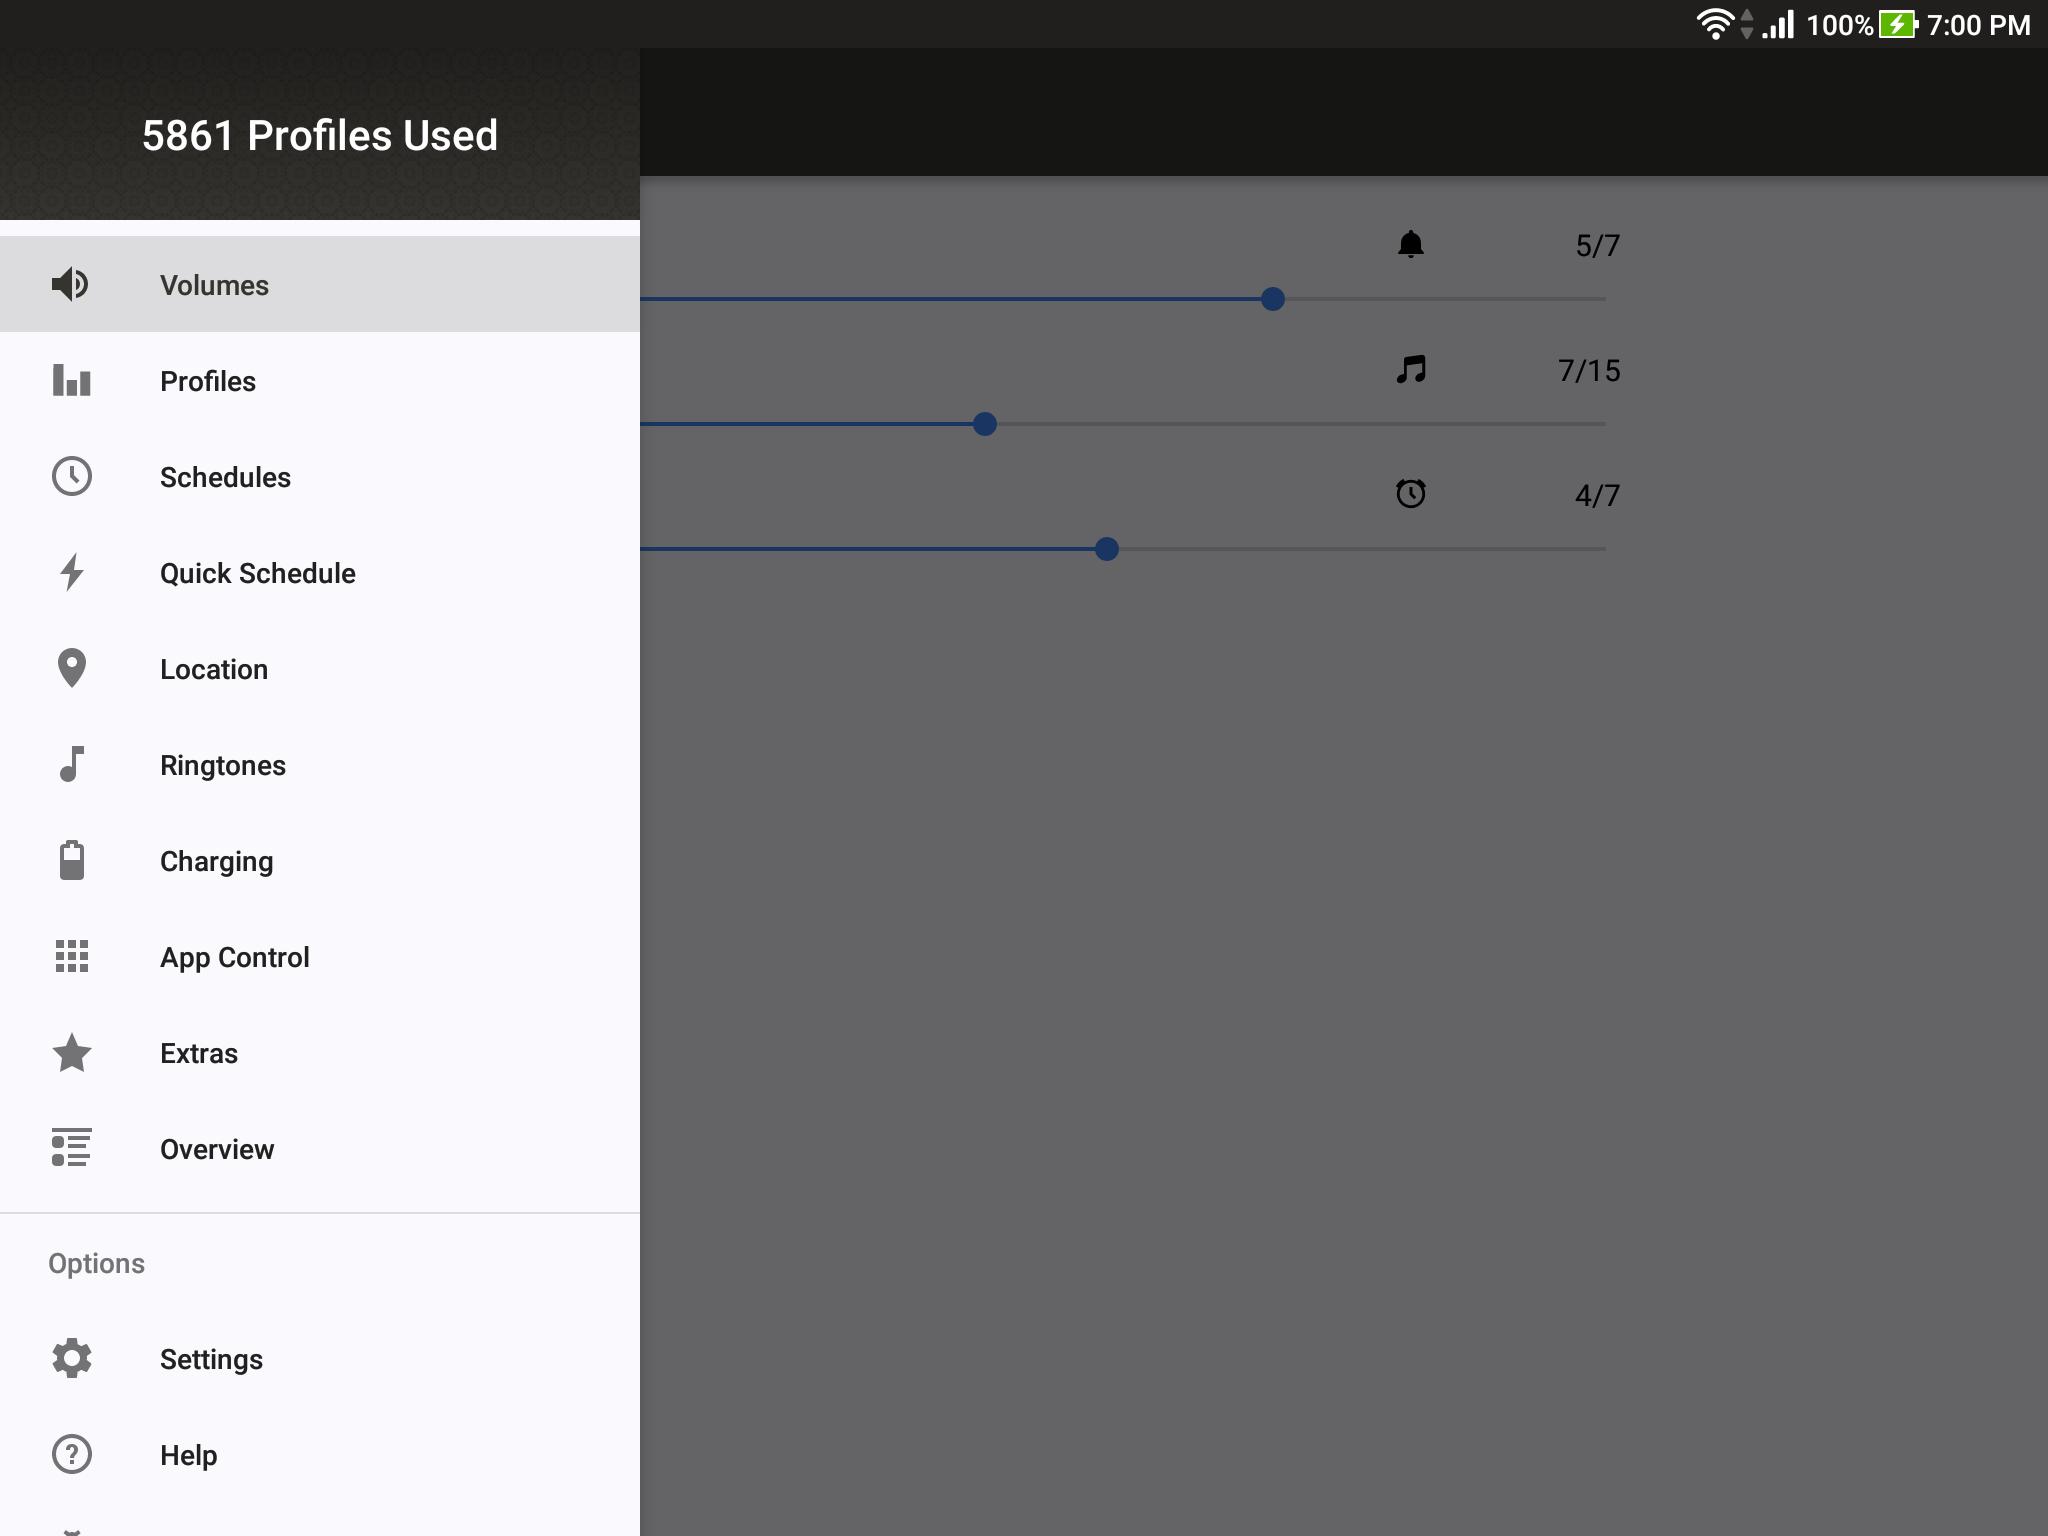Open Extras
This screenshot has width=2048, height=1536.
[320, 1052]
